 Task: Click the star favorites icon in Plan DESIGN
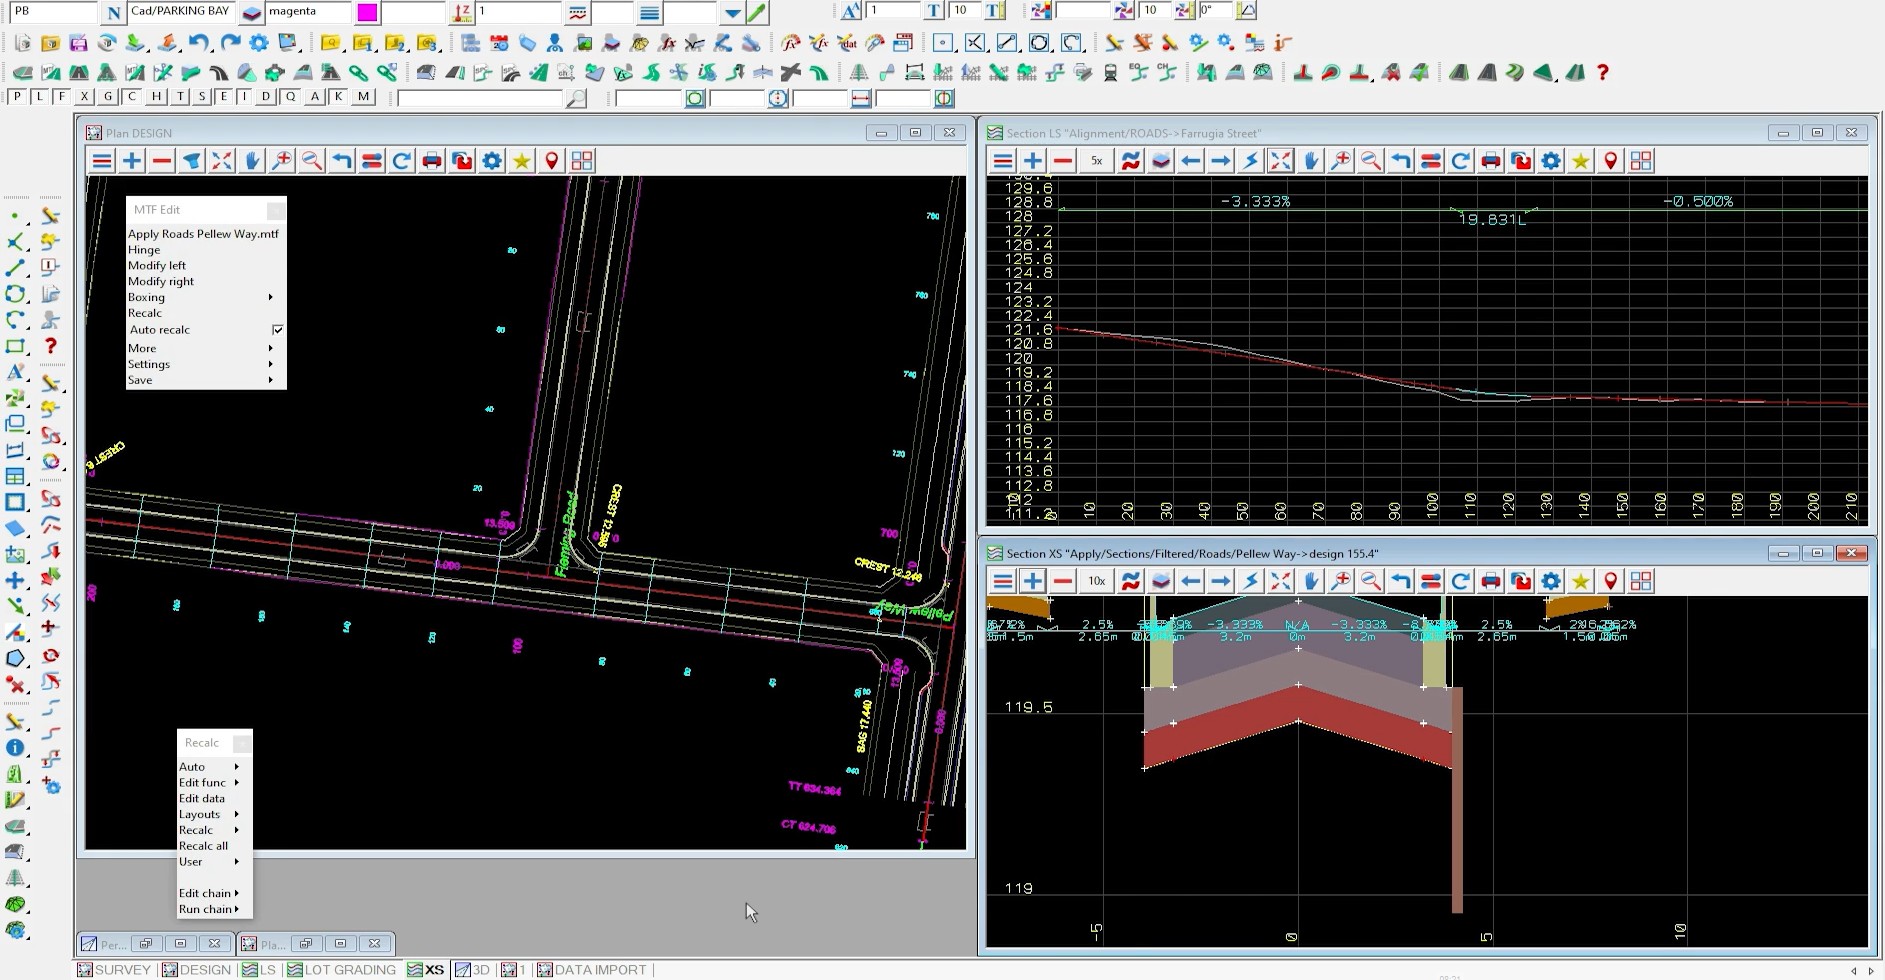point(522,161)
